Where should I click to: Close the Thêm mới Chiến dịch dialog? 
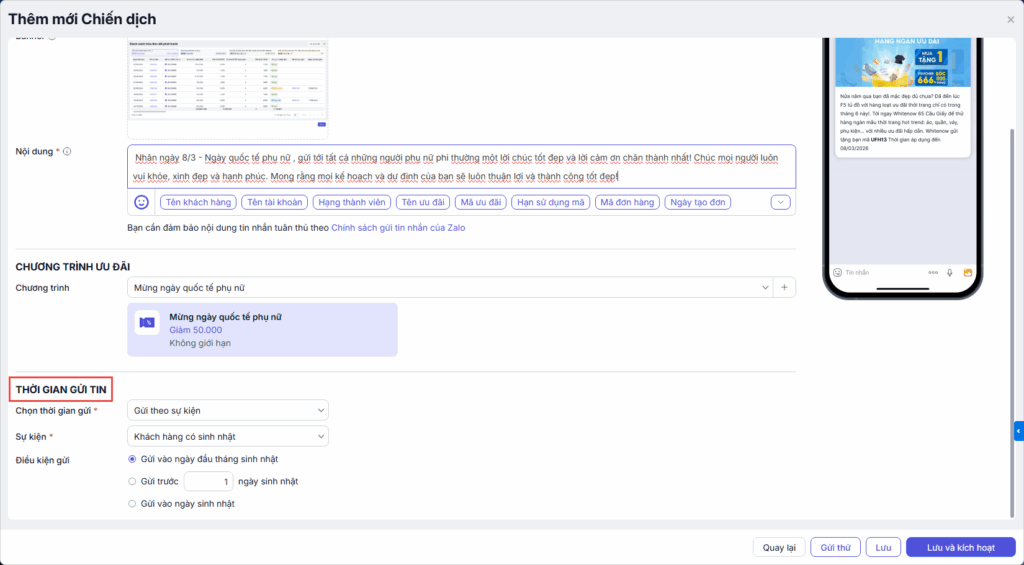point(1010,20)
